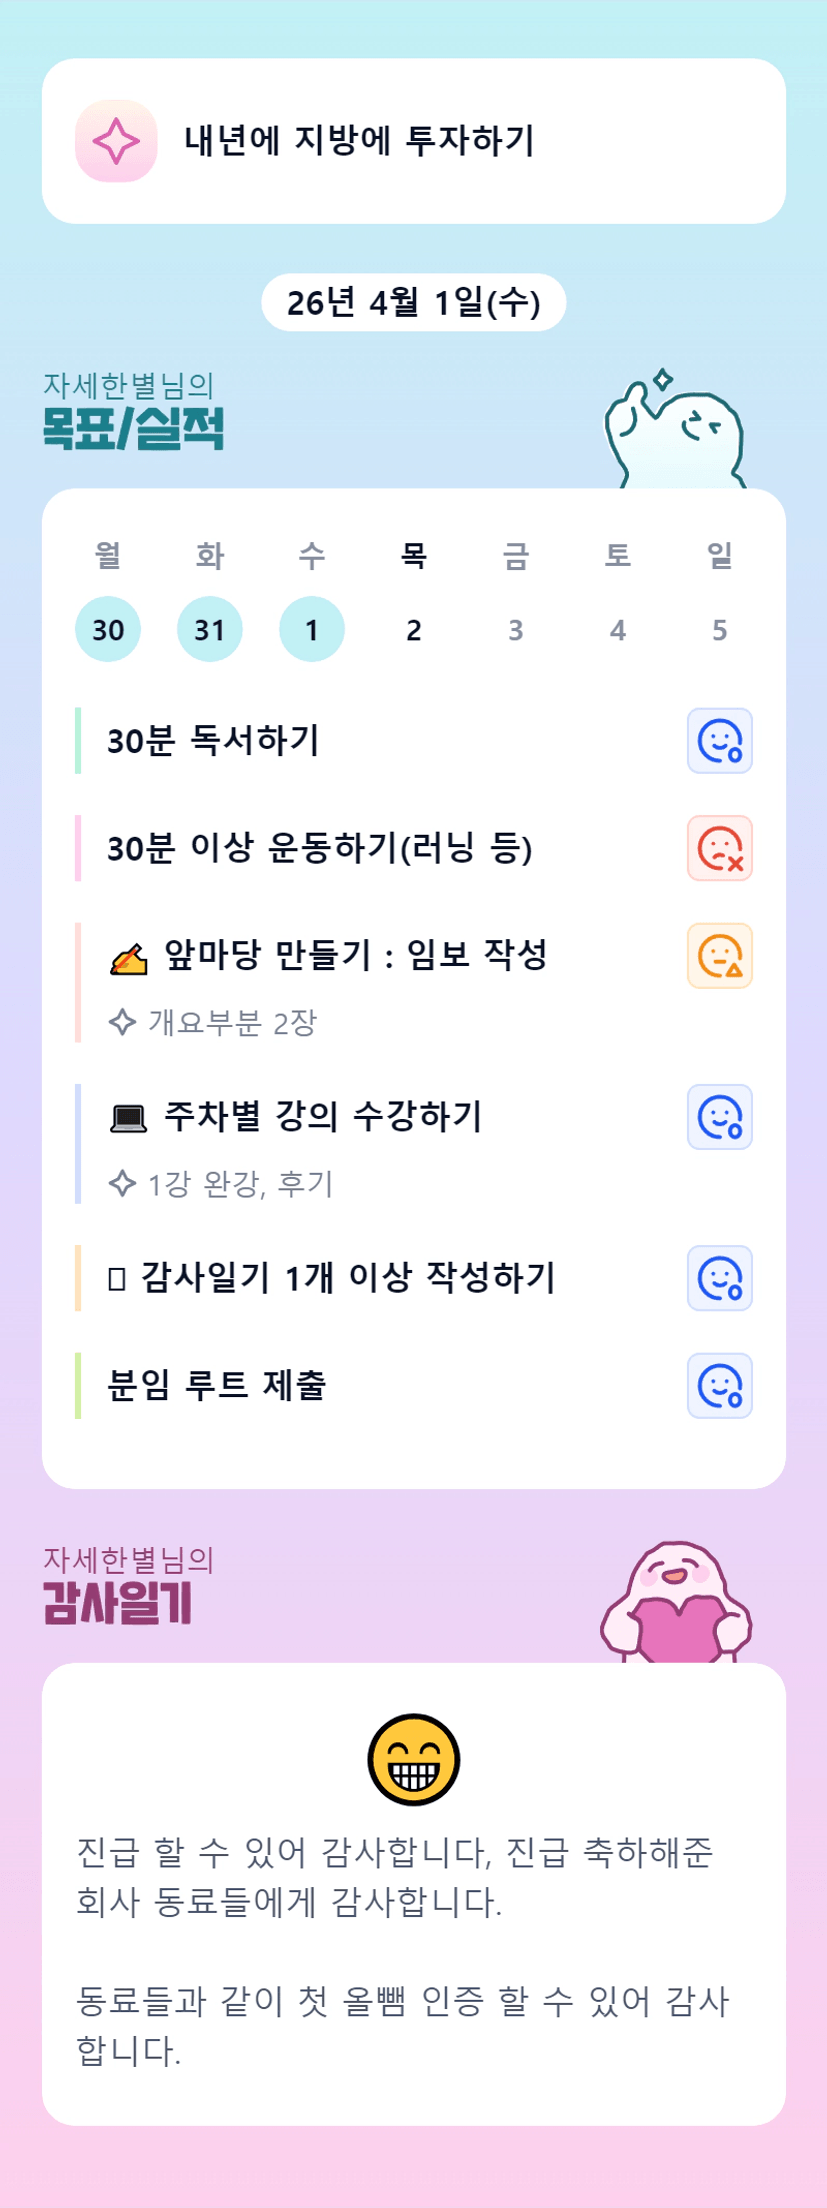The width and height of the screenshot is (827, 2208).
Task: Click status face icon for 30분 독서하기
Action: coord(719,741)
